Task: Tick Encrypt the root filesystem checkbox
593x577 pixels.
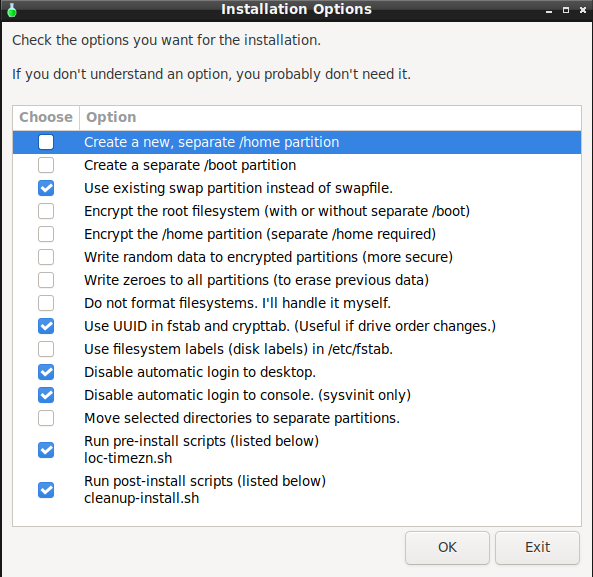Action: (x=46, y=211)
